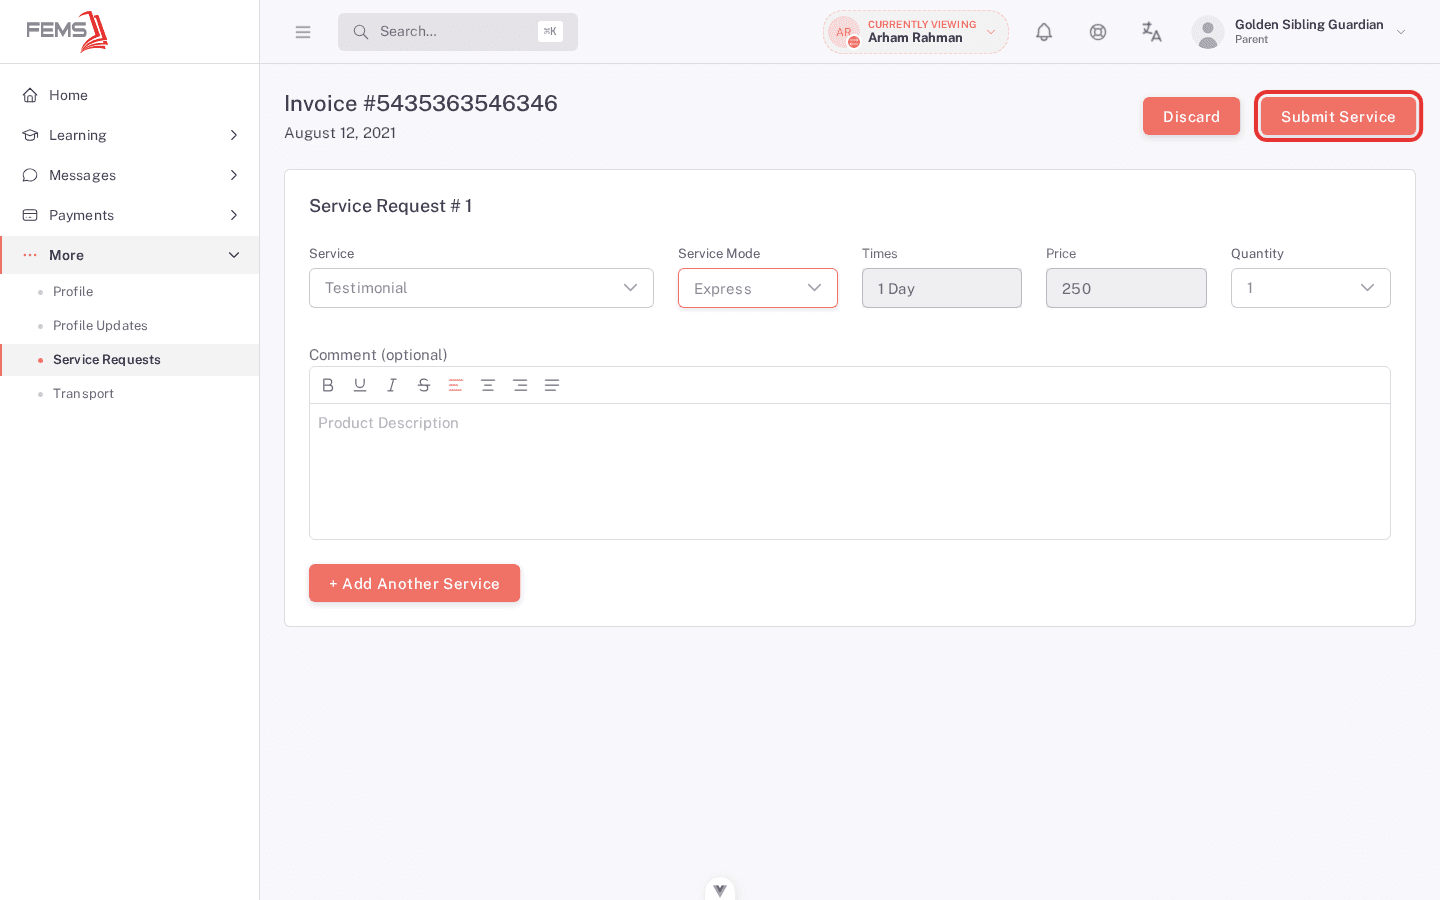Open Service Requests in sidebar
This screenshot has width=1440, height=900.
point(130,360)
